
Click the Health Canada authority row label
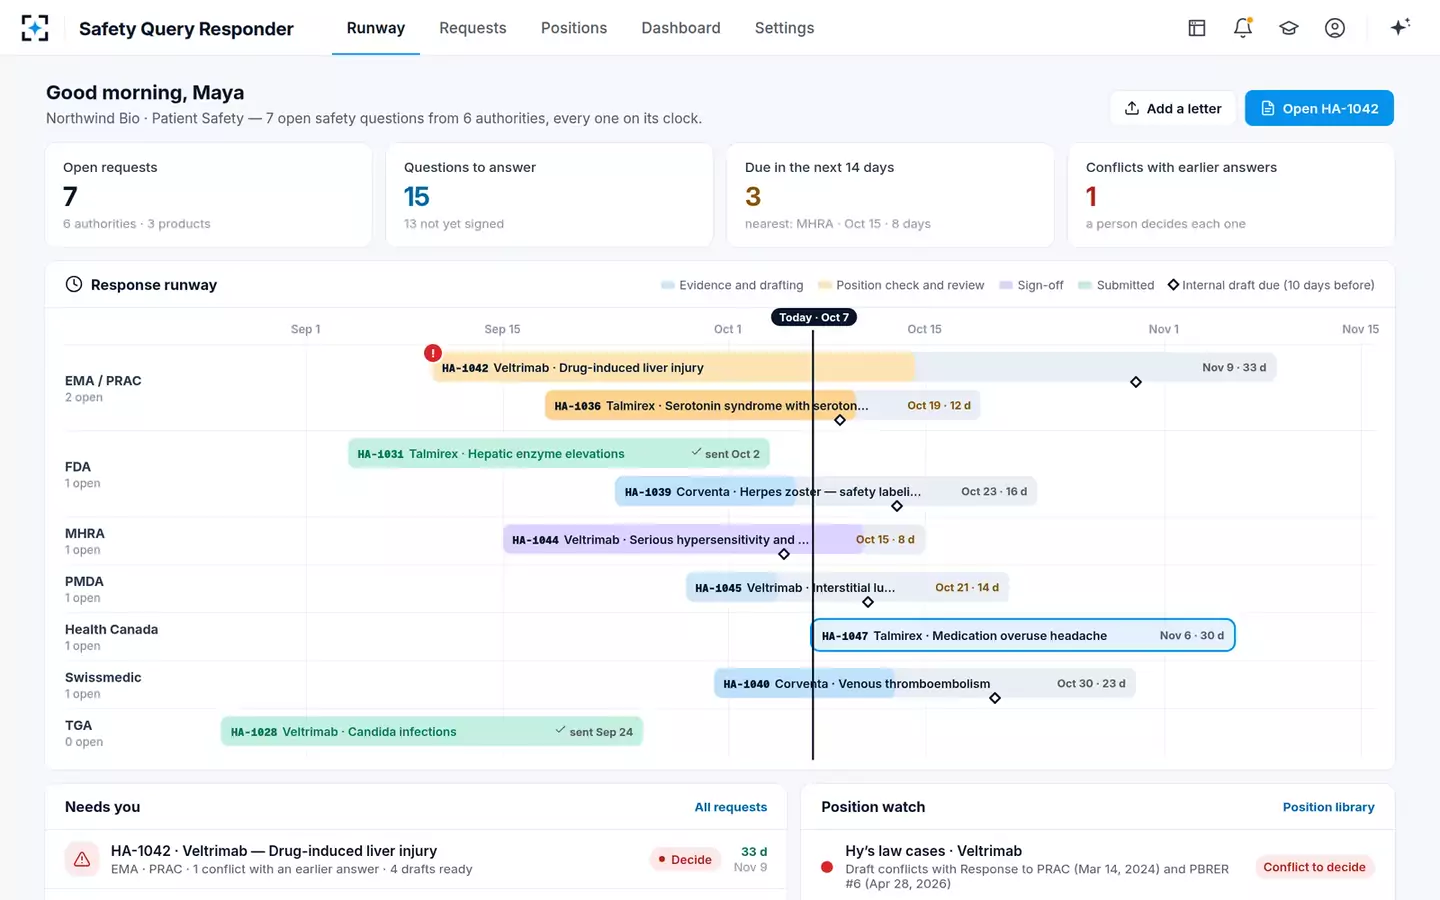pos(111,629)
